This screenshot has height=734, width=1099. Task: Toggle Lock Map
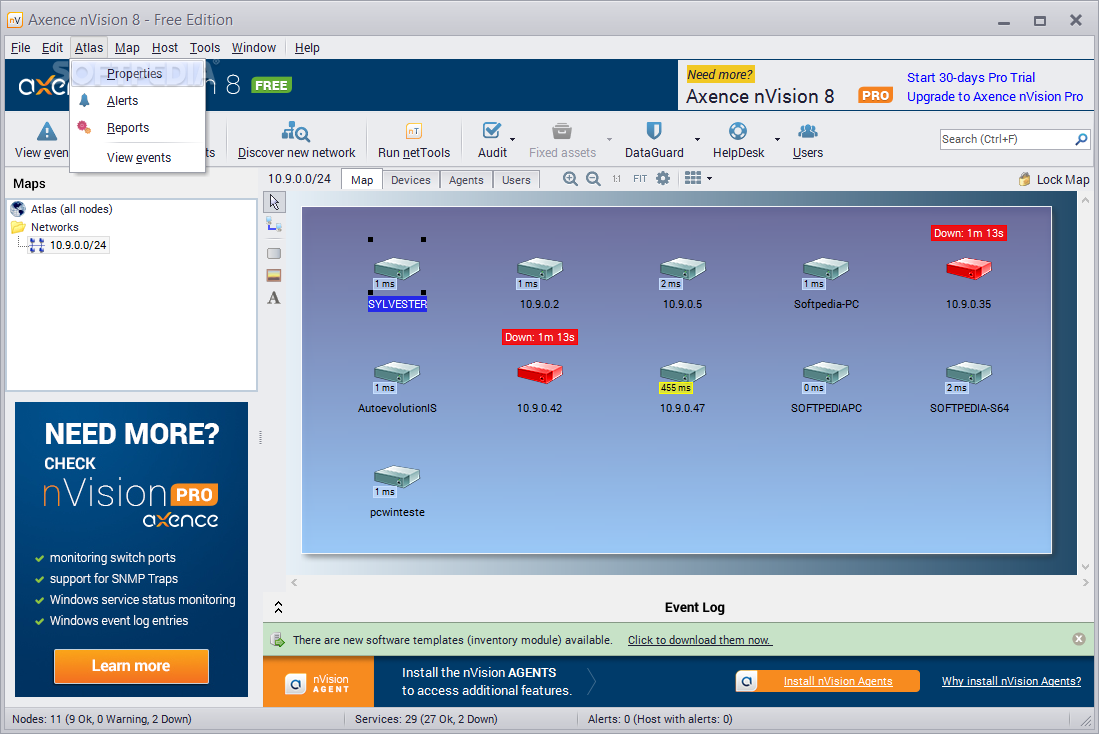(x=1053, y=179)
